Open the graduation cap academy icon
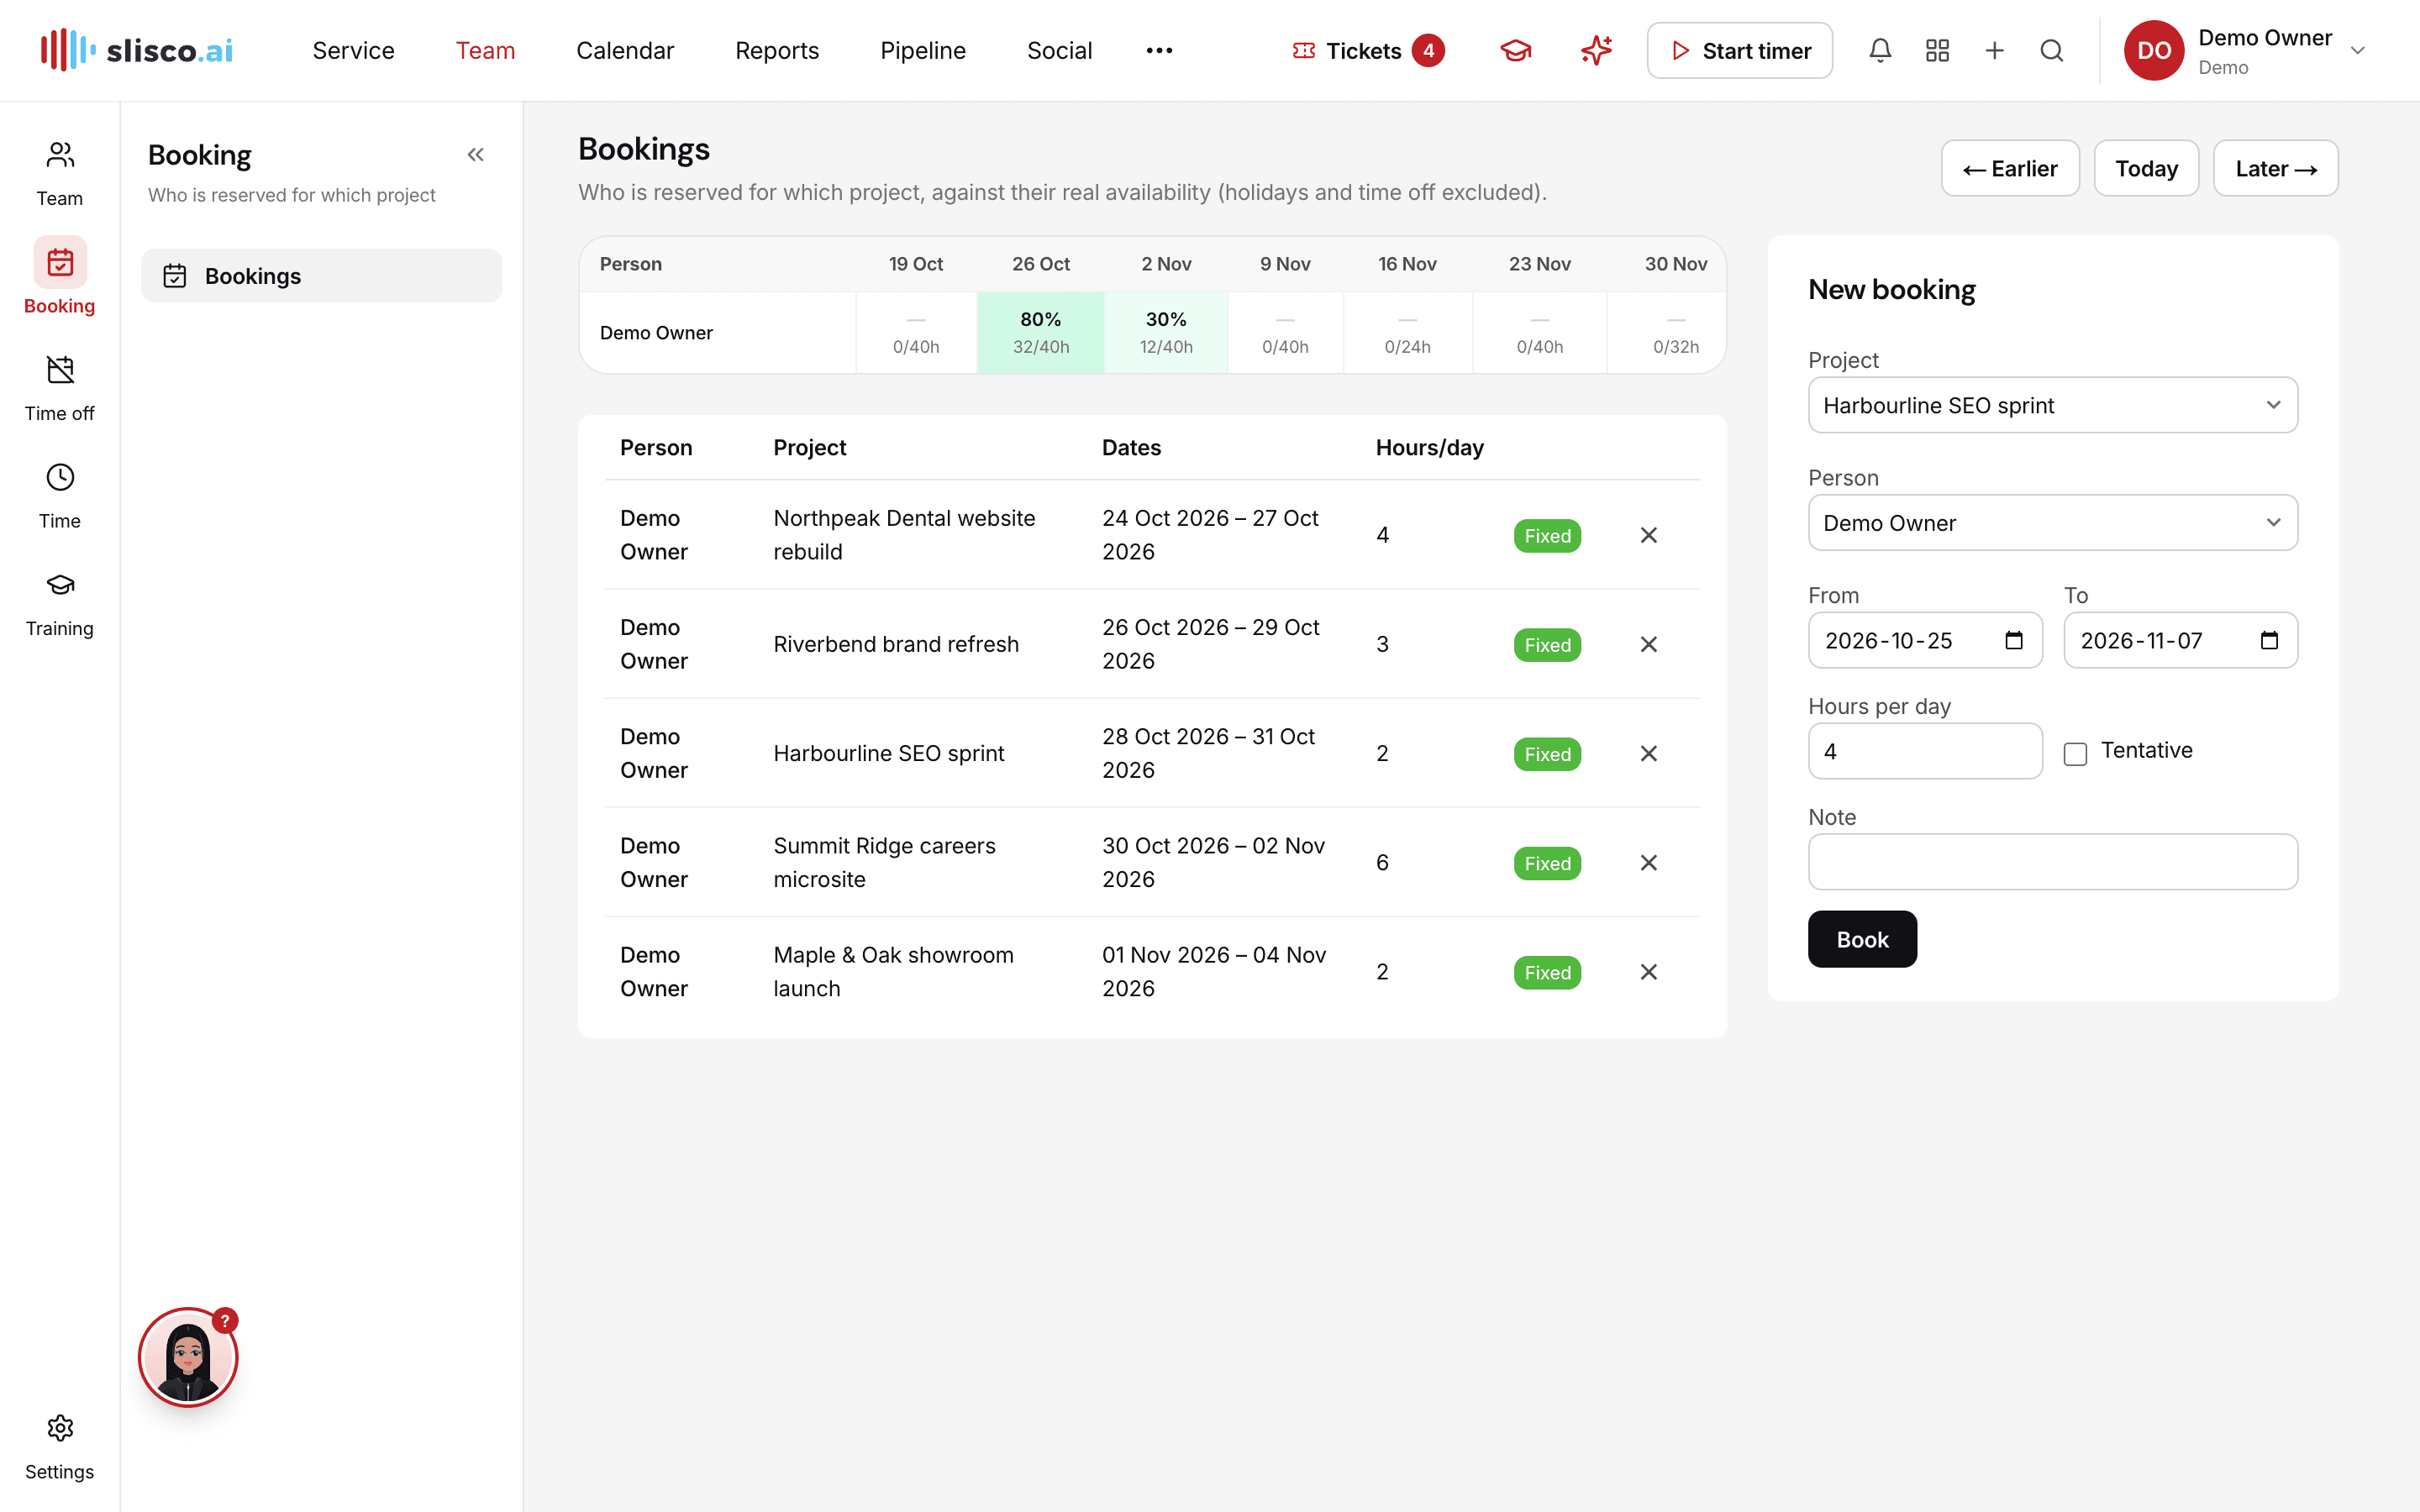Image resolution: width=2420 pixels, height=1512 pixels. [1516, 50]
